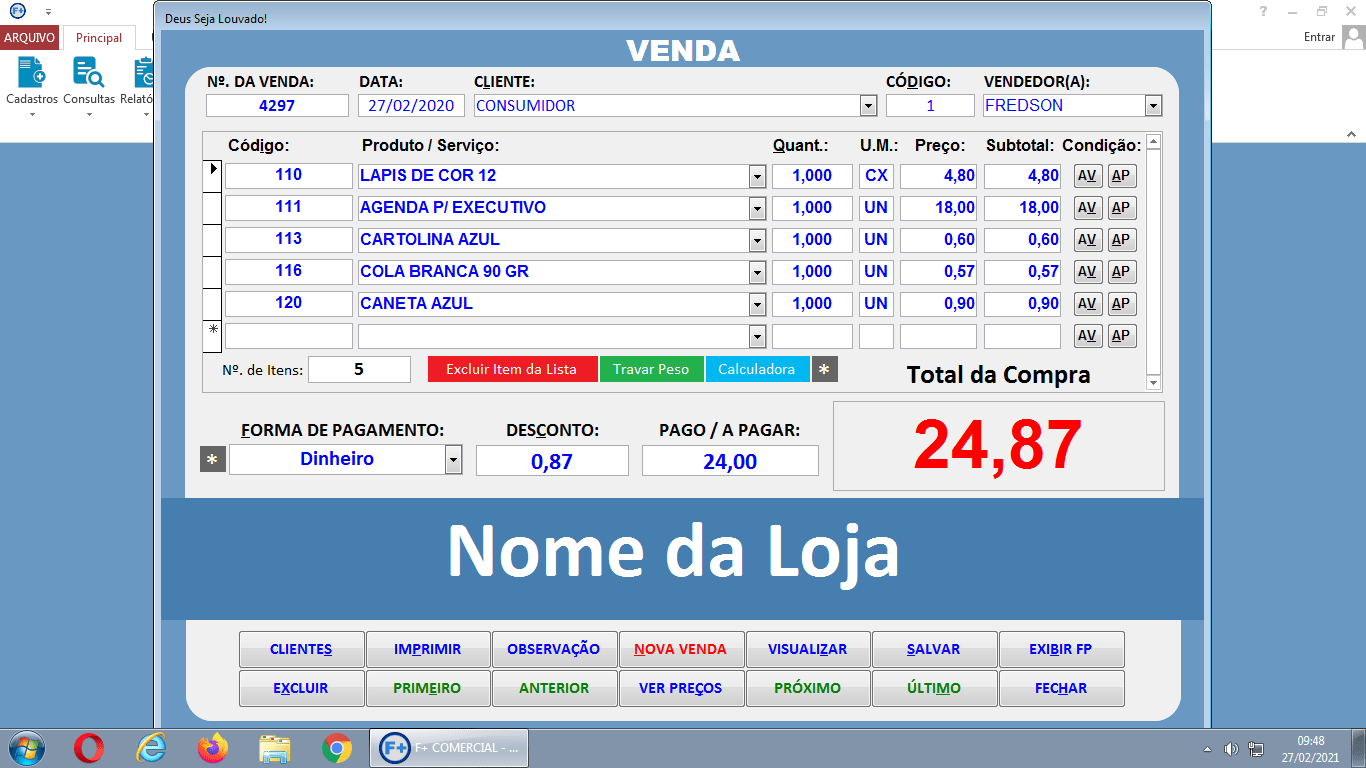Image resolution: width=1366 pixels, height=768 pixels.
Task: Start a NOVA VENDA
Action: click(681, 648)
